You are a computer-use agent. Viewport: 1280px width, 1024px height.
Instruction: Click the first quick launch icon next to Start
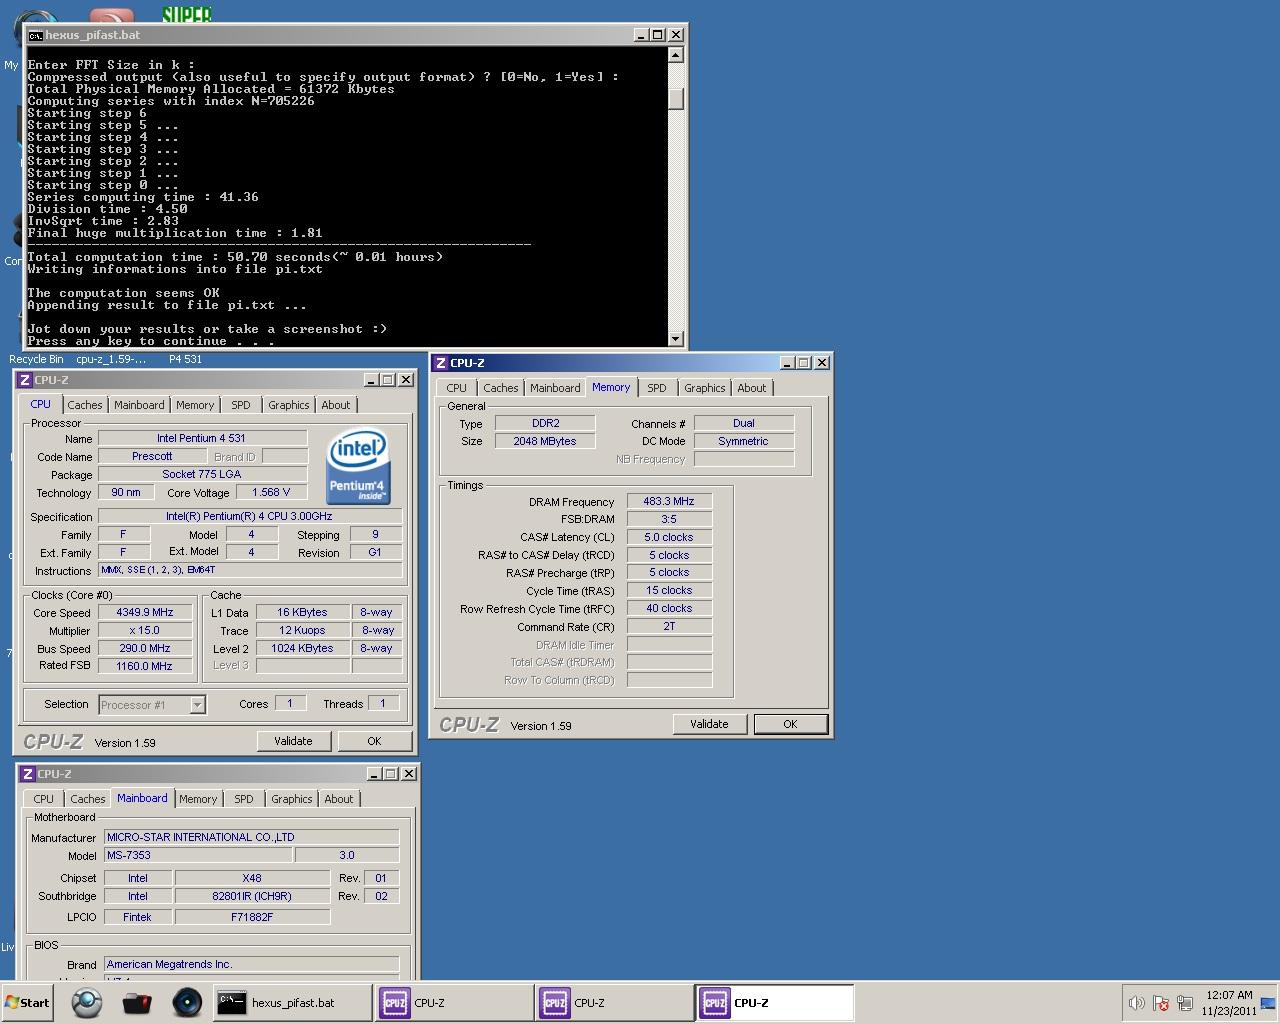click(x=87, y=1003)
